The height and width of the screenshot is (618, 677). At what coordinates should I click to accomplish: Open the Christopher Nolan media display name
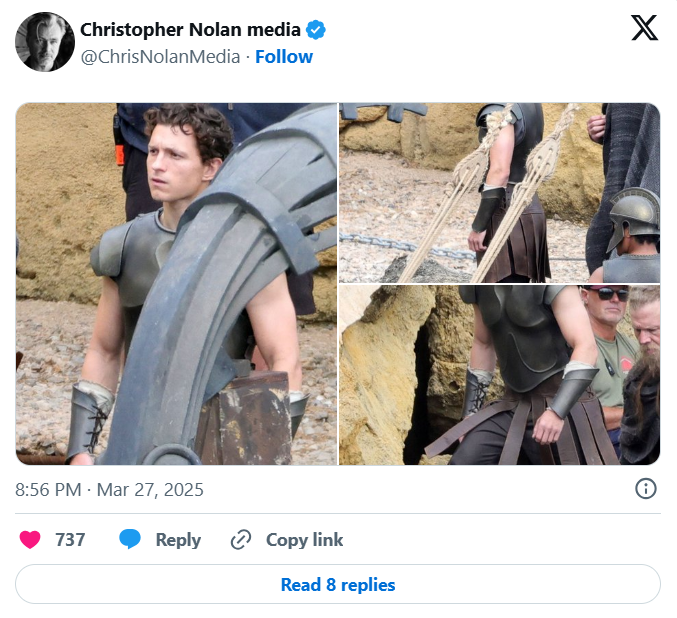click(190, 30)
